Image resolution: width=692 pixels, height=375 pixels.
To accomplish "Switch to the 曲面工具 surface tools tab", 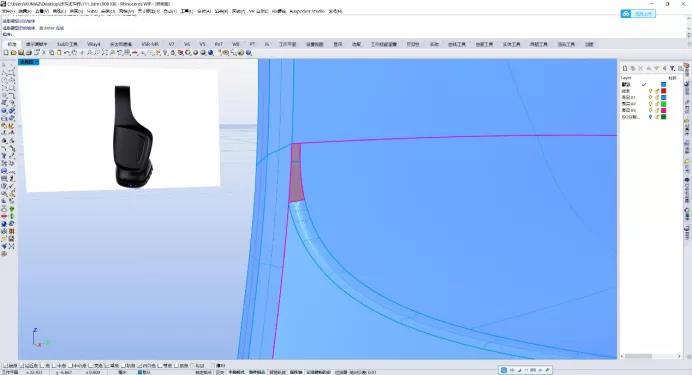I will click(484, 45).
